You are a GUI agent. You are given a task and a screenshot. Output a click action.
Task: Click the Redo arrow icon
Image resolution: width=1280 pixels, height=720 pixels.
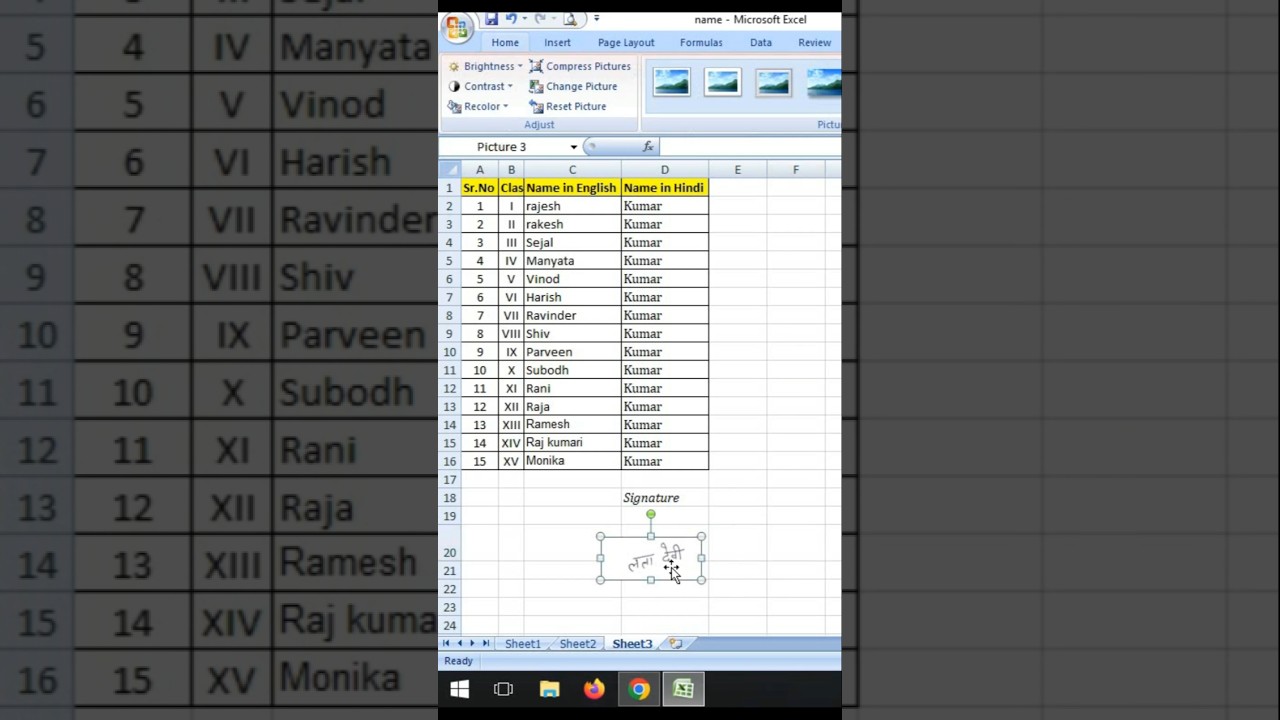tap(540, 19)
